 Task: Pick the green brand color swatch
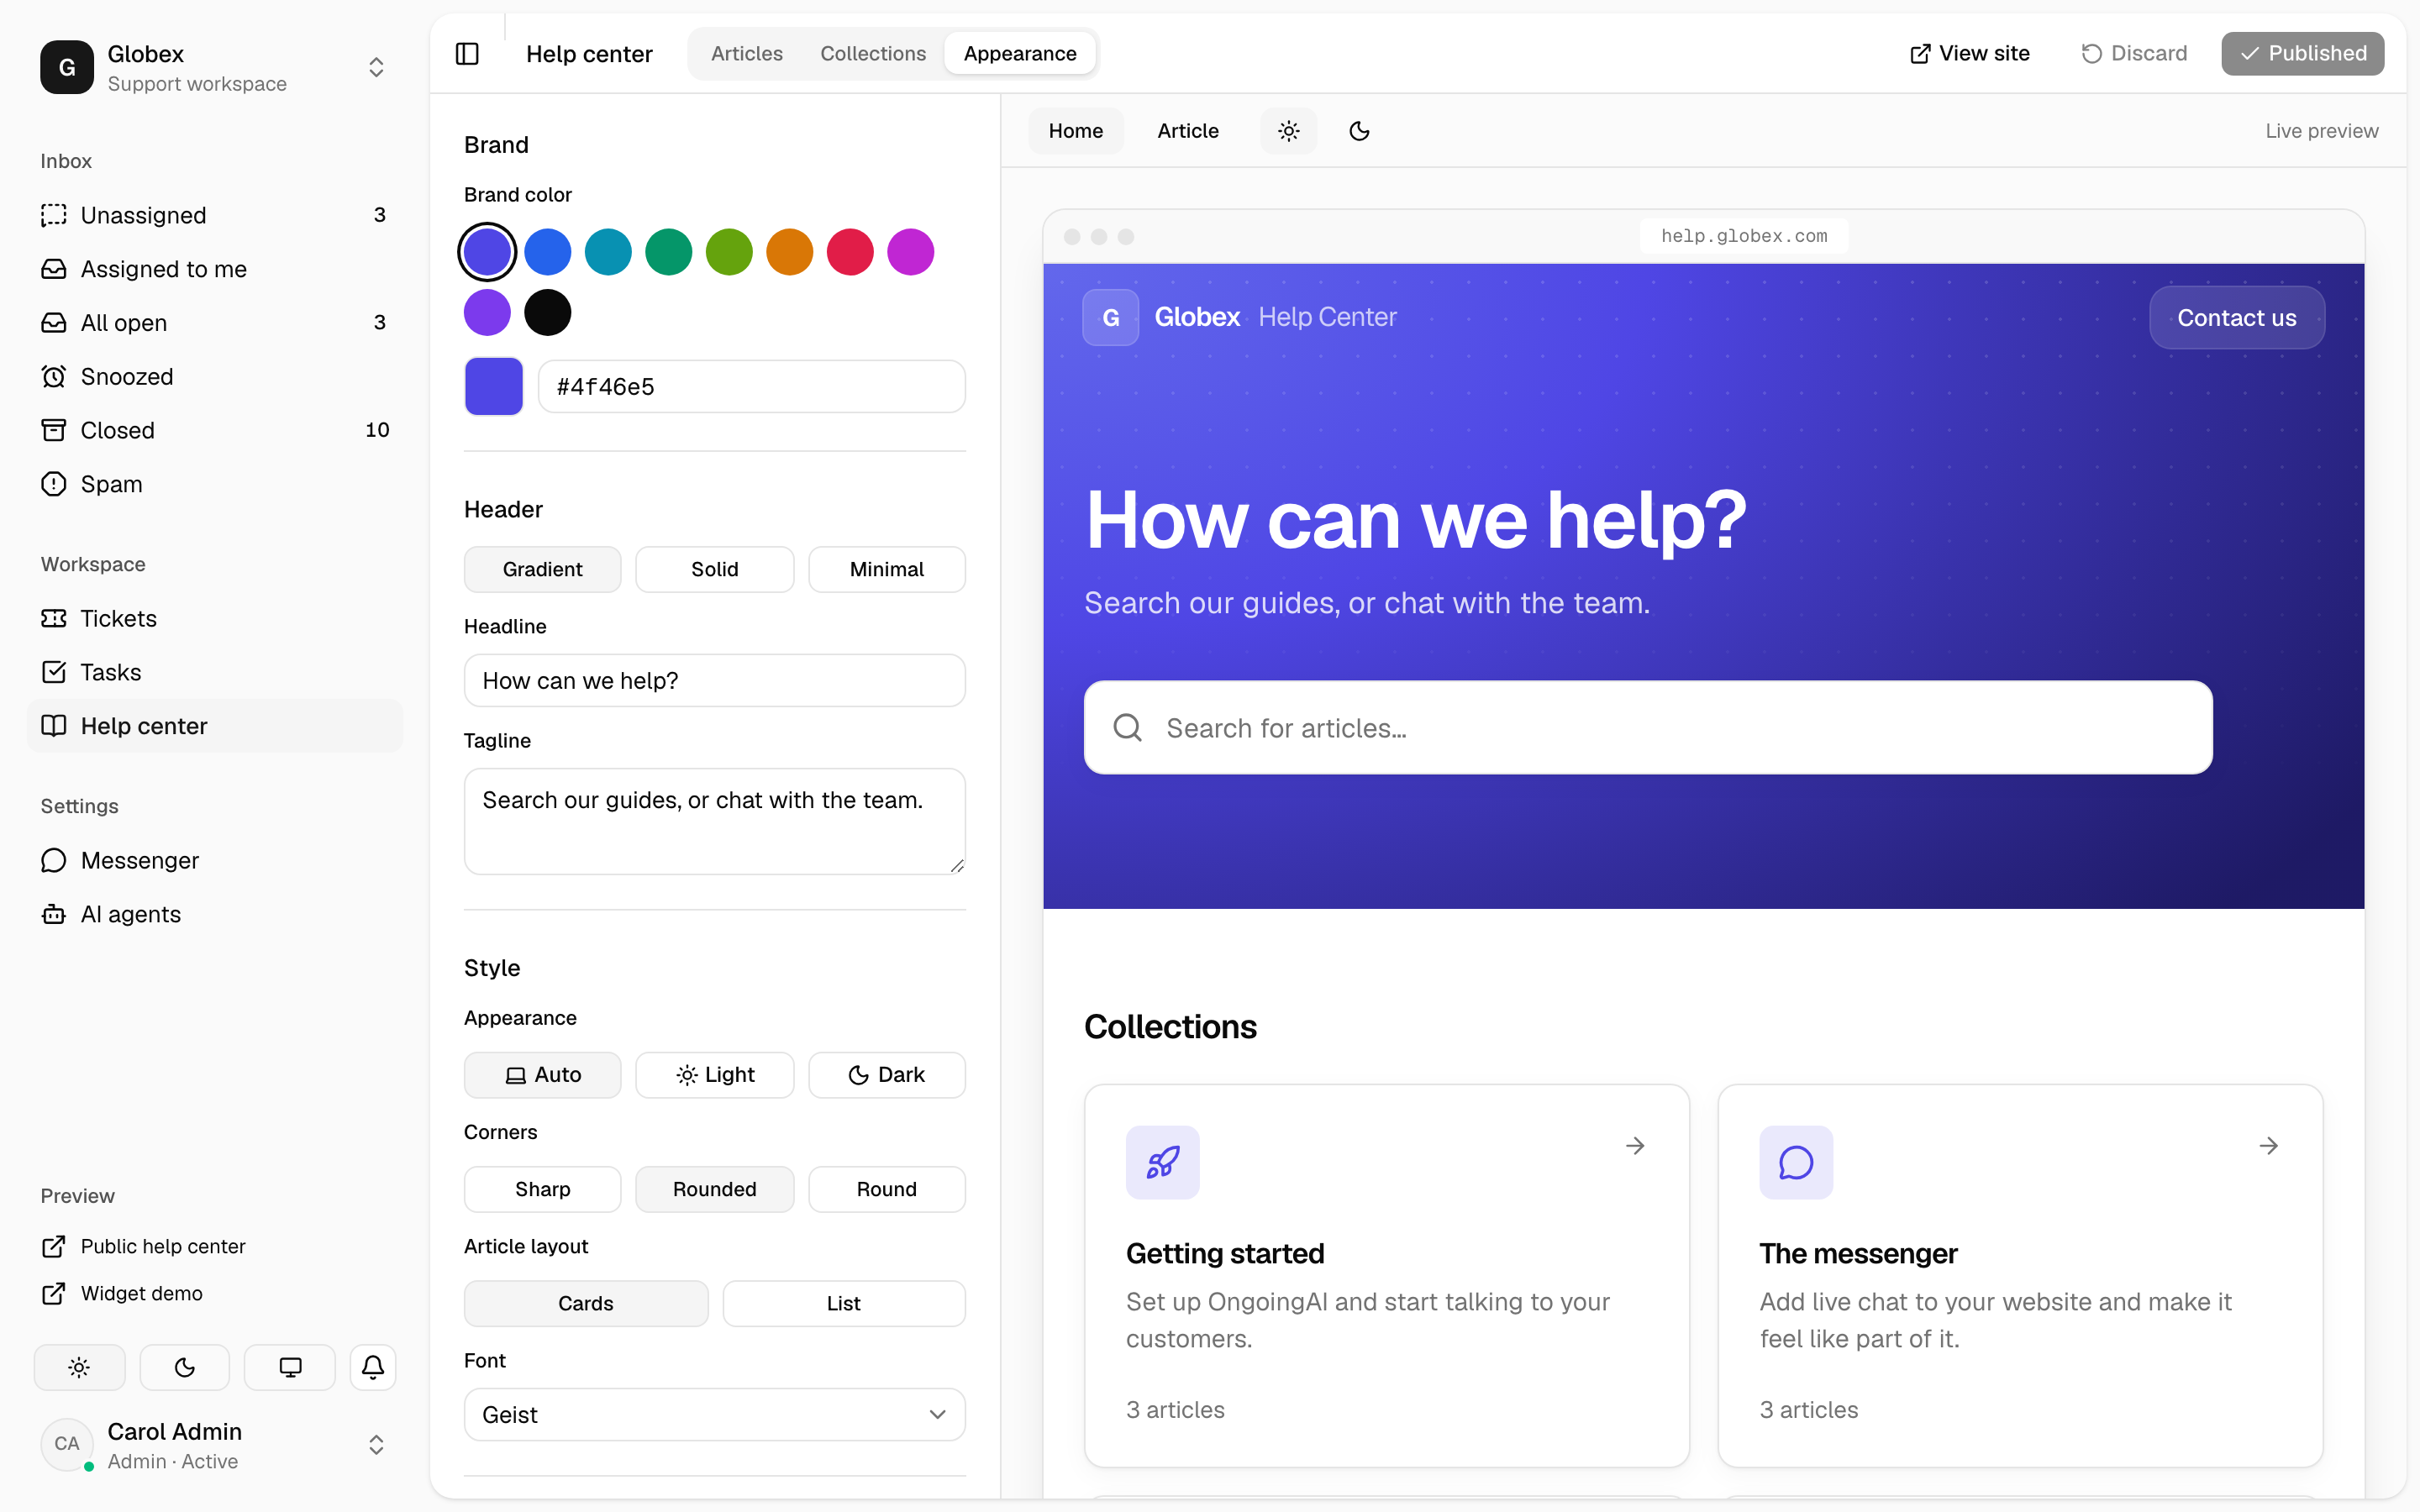(668, 252)
